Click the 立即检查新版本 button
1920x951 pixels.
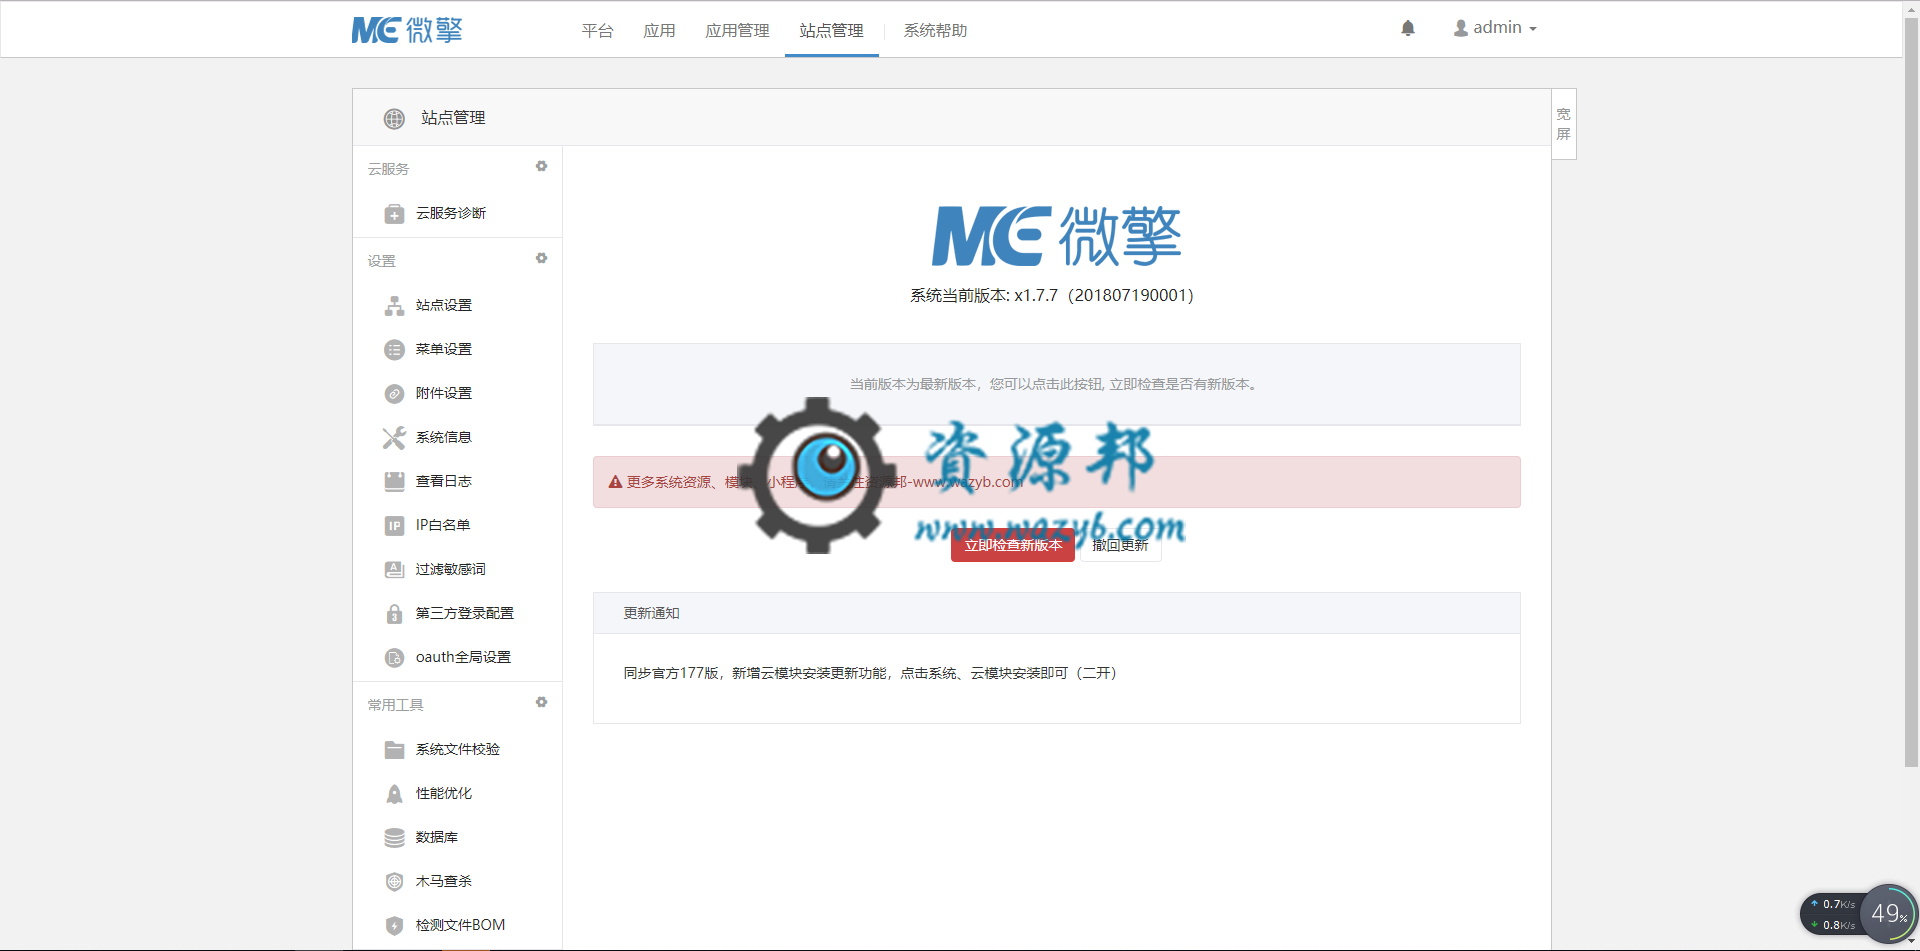click(x=1013, y=545)
